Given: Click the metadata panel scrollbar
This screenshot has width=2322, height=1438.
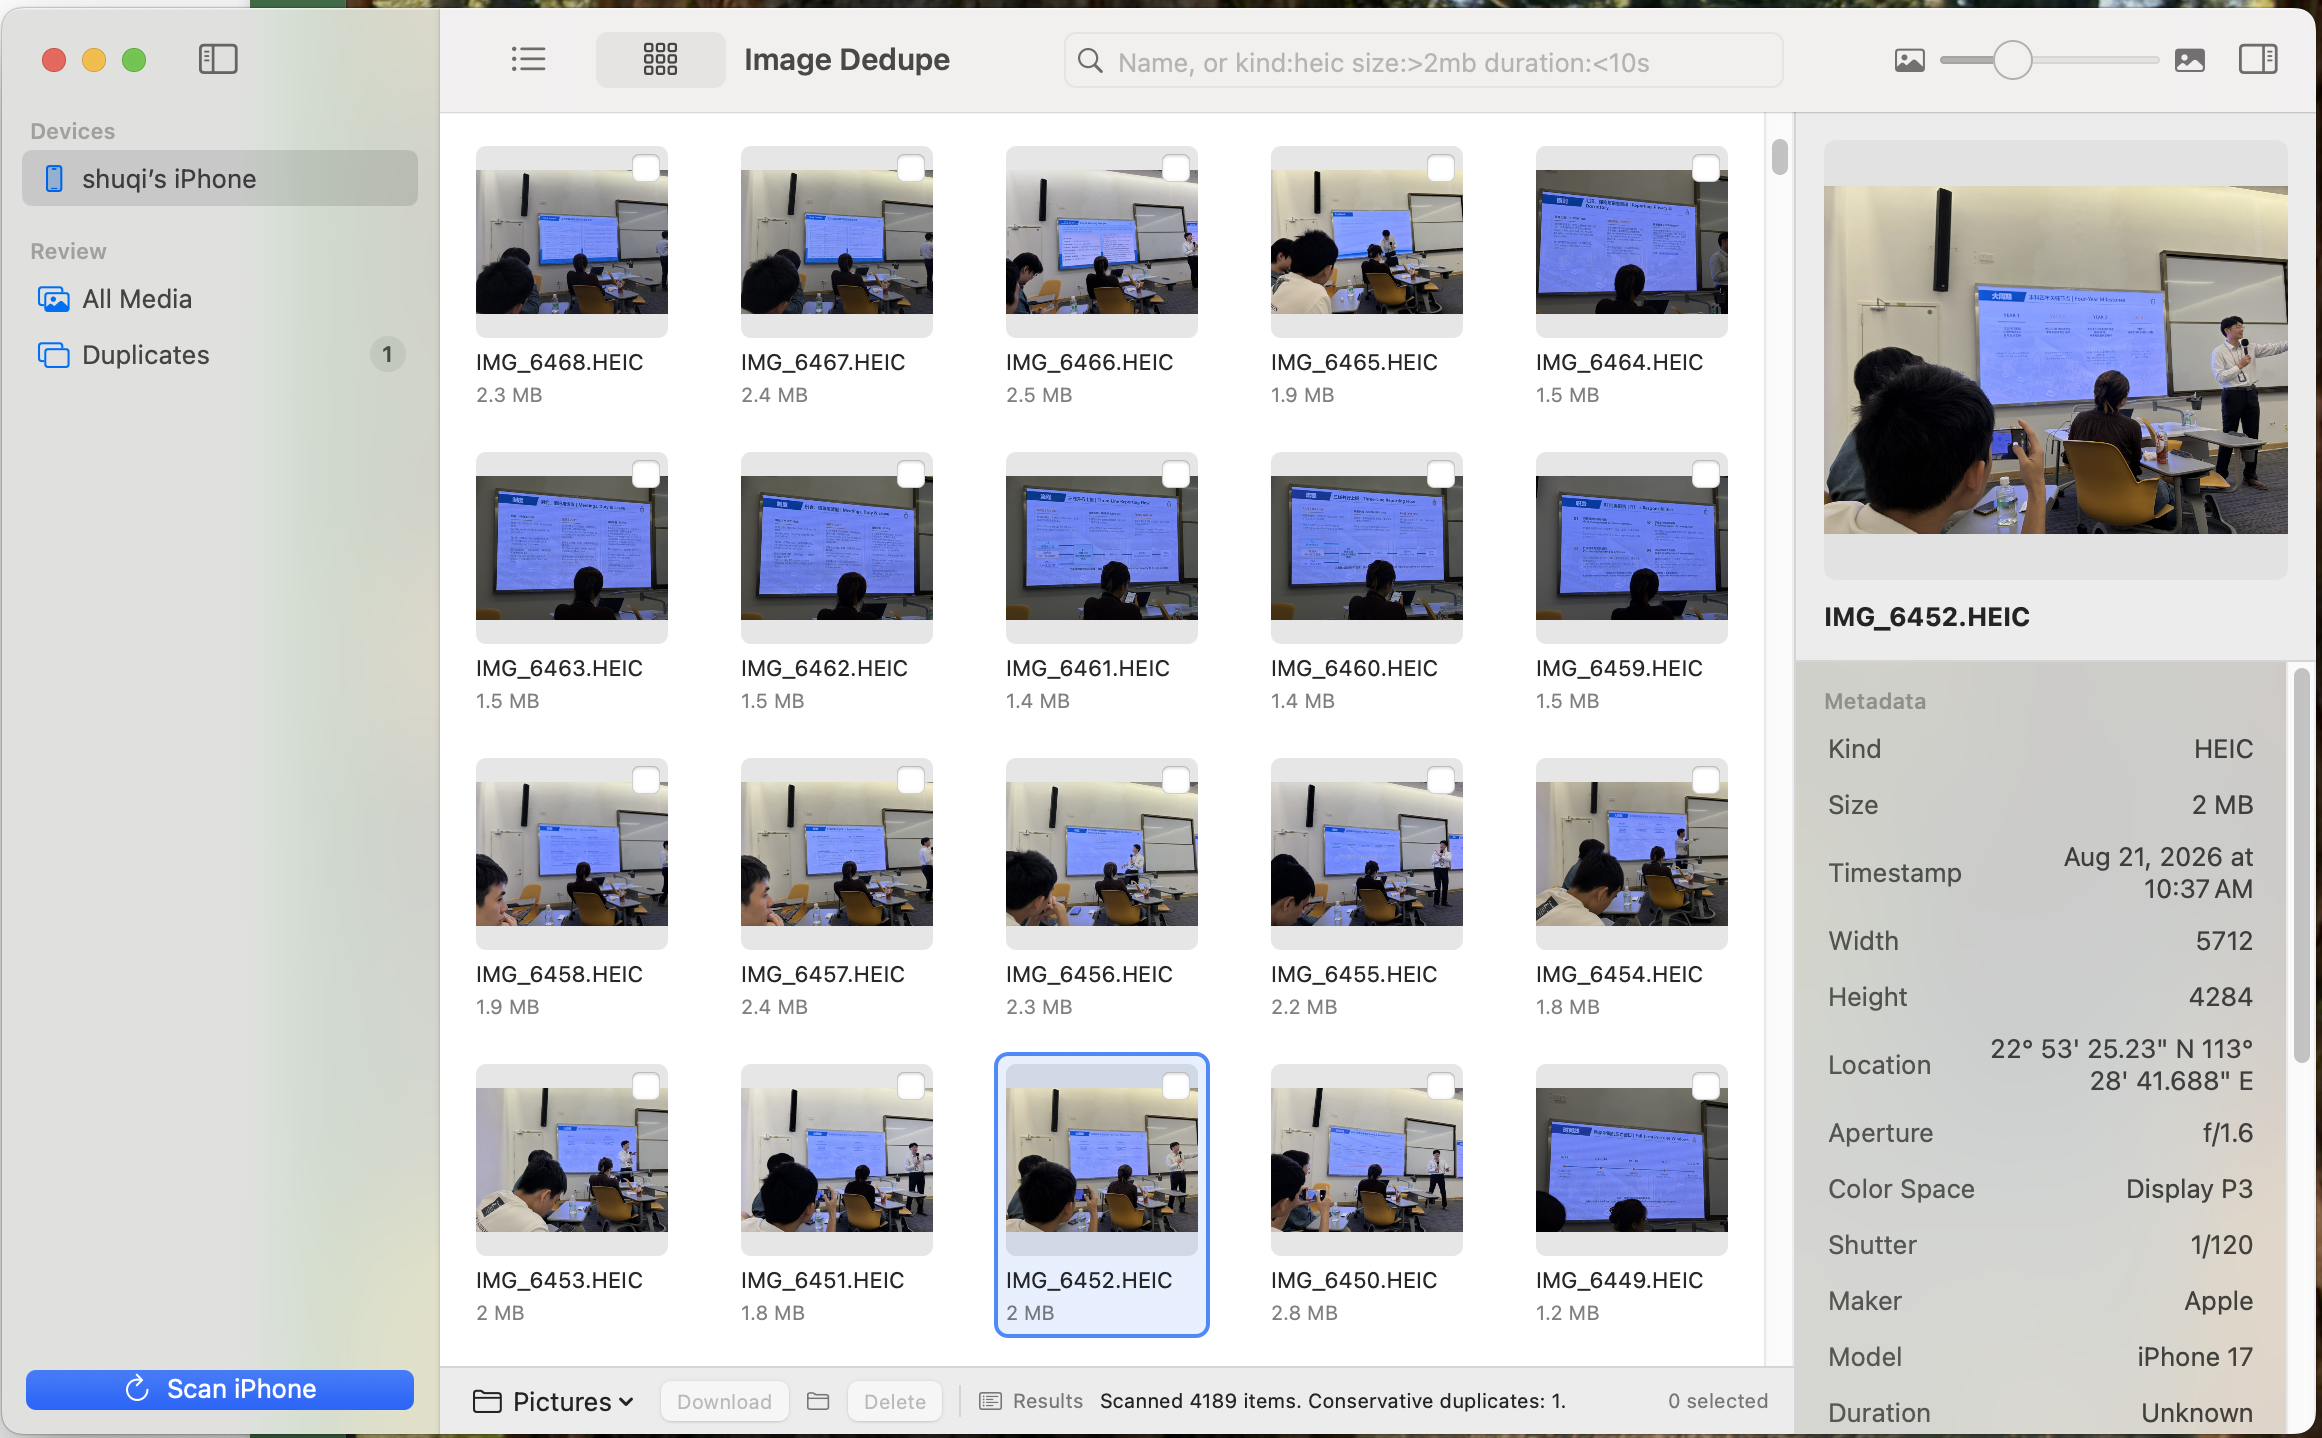Looking at the screenshot, I should (x=2301, y=865).
